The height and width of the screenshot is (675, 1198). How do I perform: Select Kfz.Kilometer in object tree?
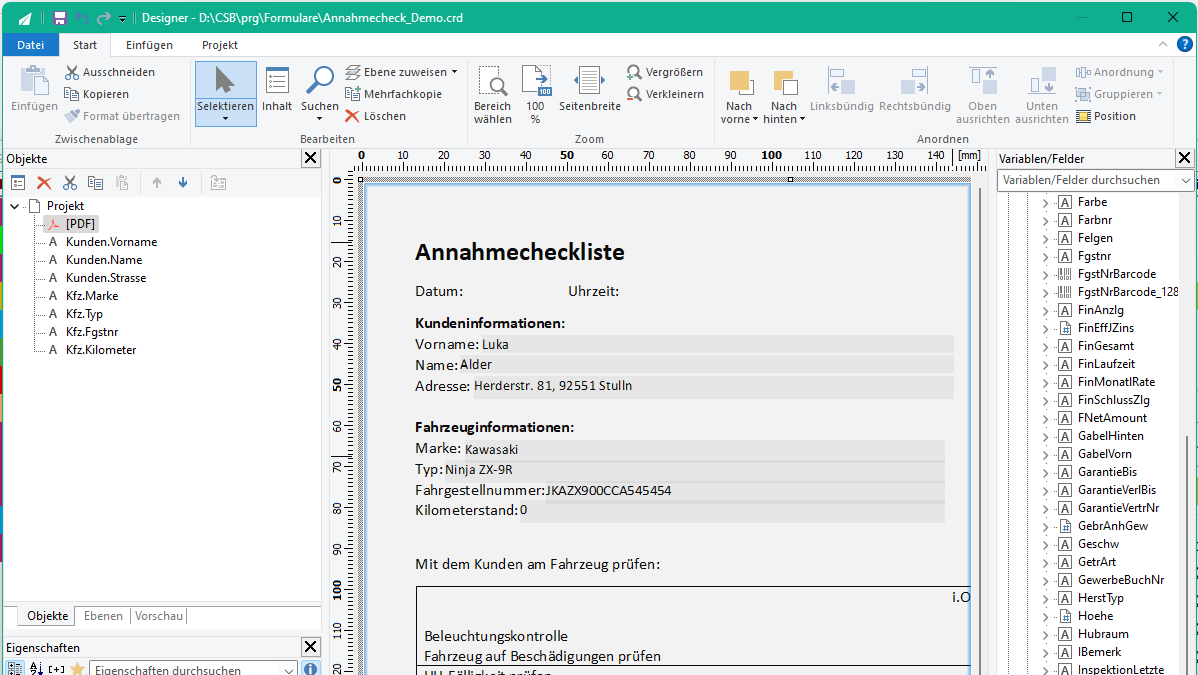coord(101,350)
